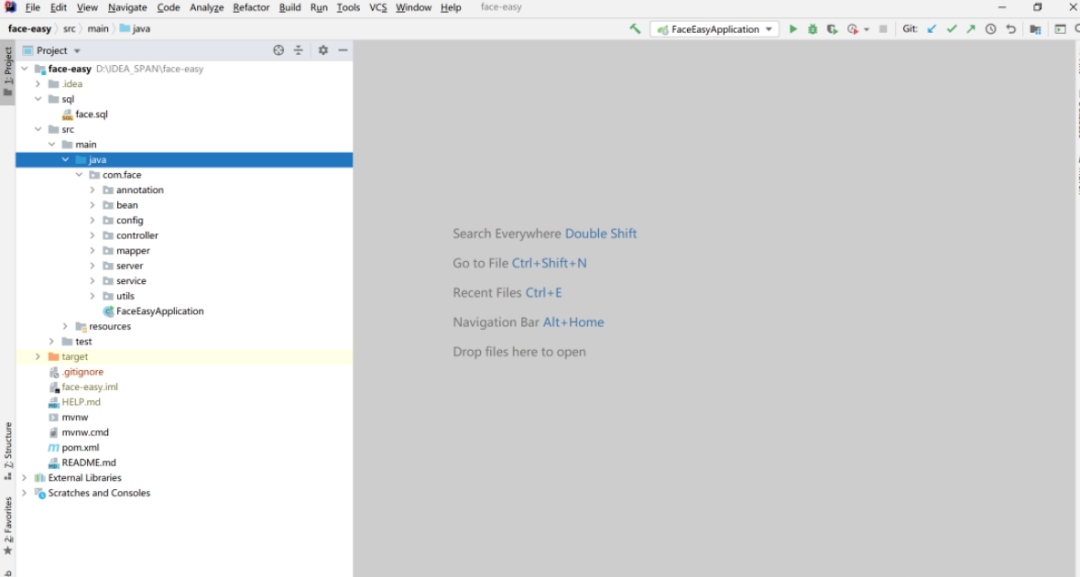Expand the controller package

coord(92,235)
